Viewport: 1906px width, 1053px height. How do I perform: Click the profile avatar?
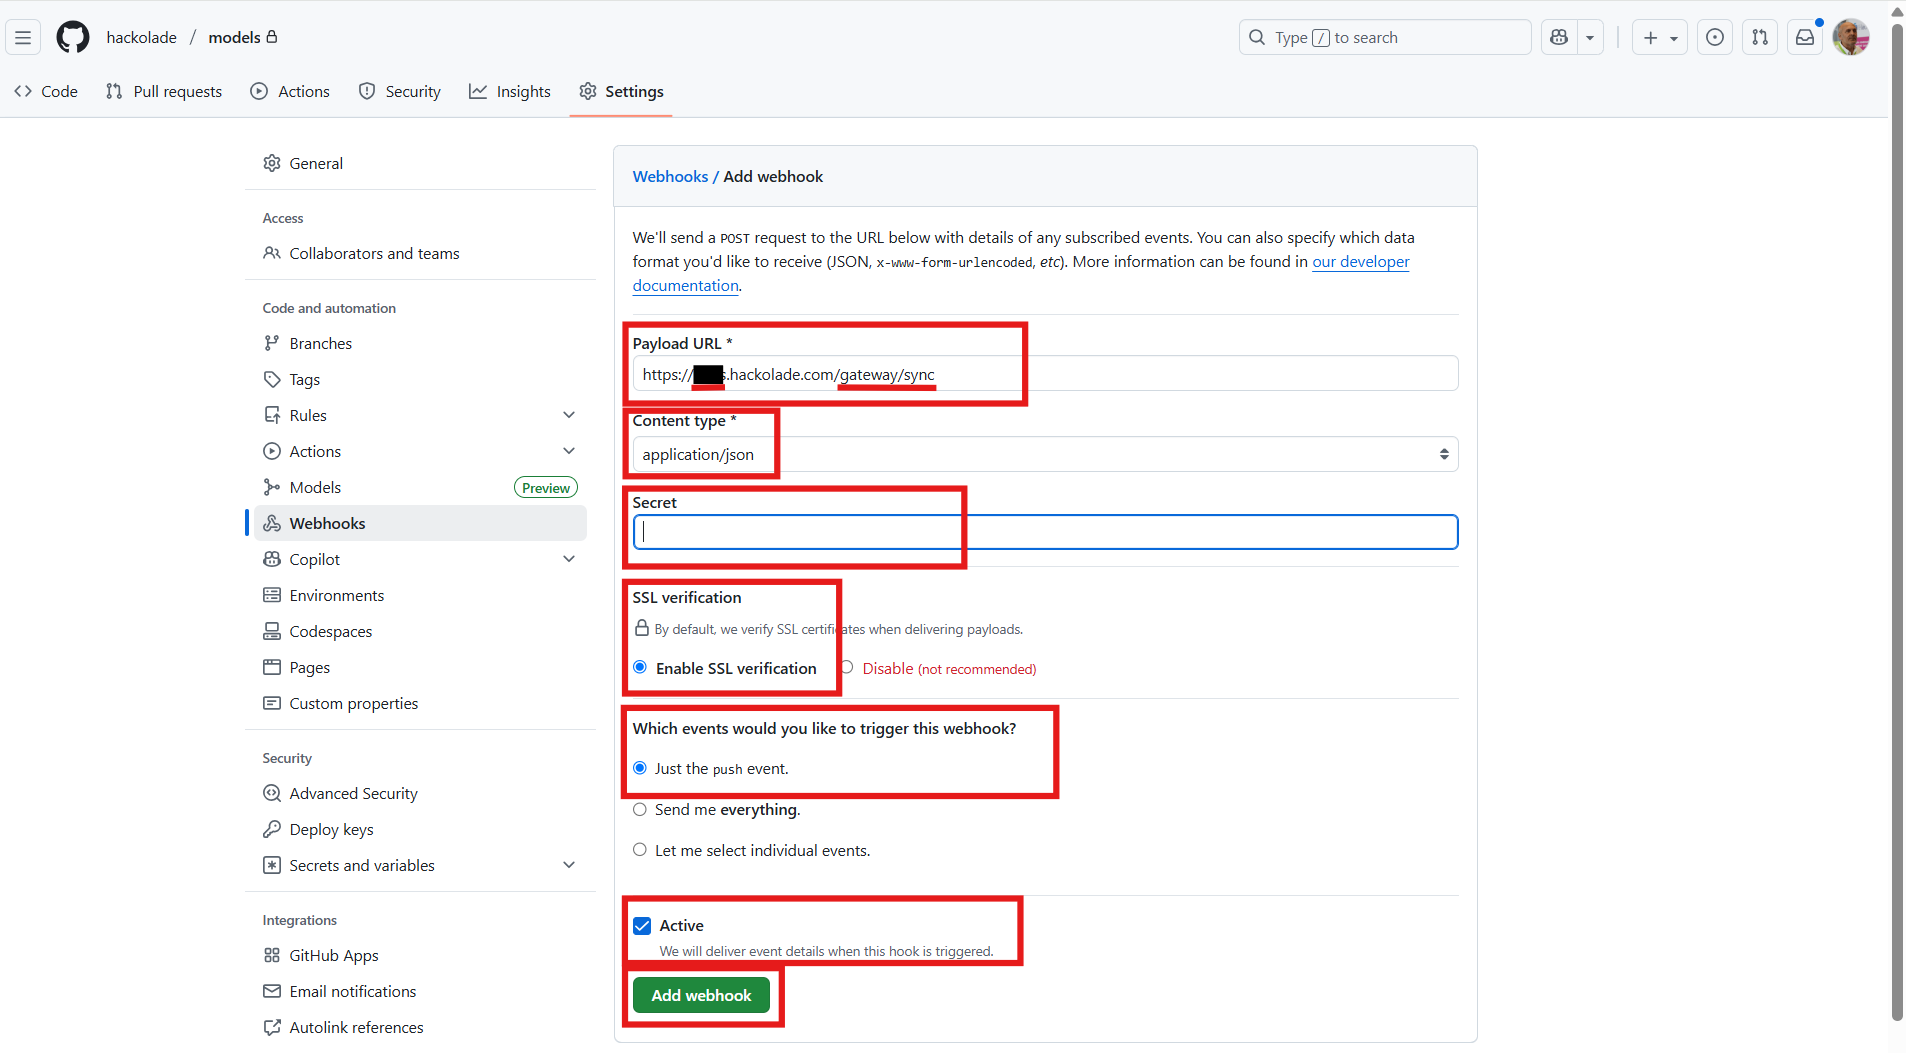coord(1851,37)
